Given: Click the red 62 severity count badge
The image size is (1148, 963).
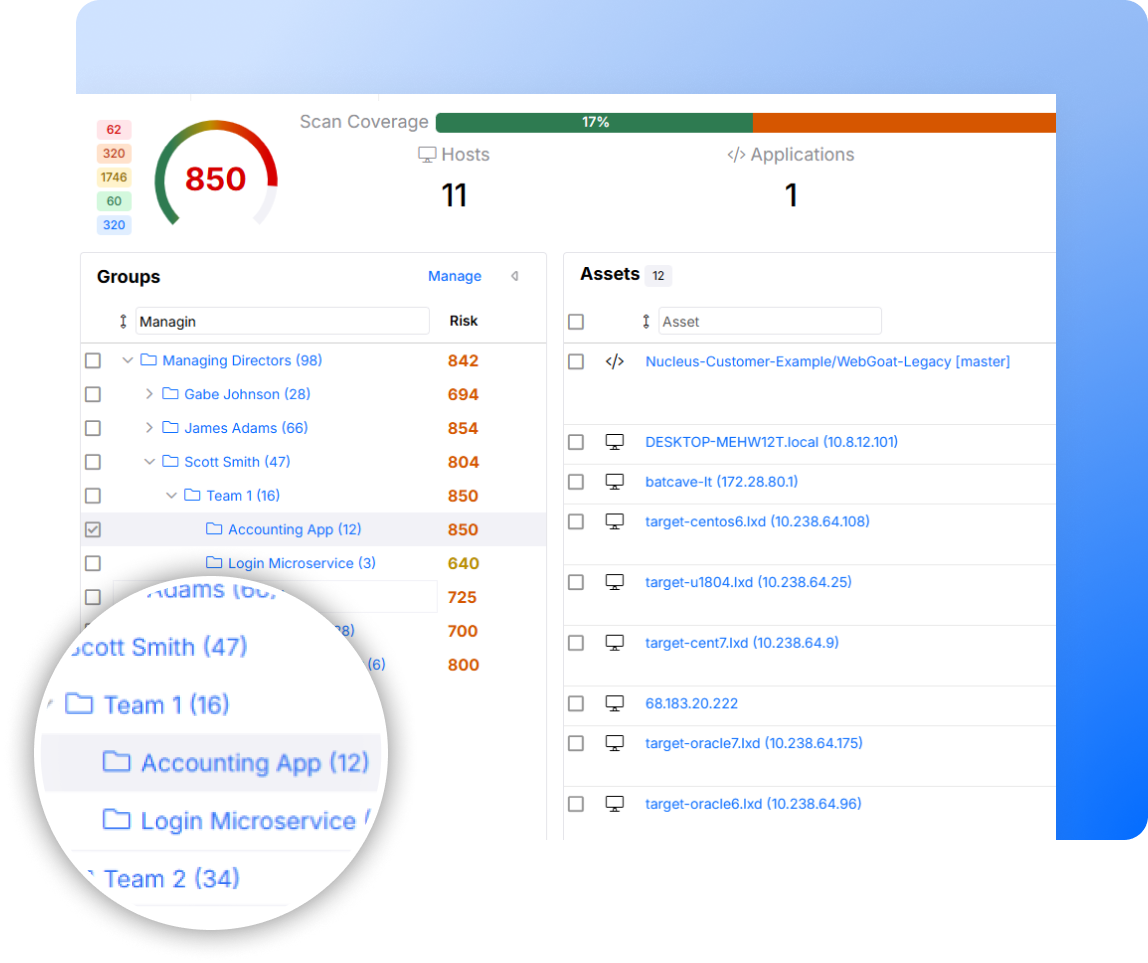Looking at the screenshot, I should pyautogui.click(x=113, y=130).
